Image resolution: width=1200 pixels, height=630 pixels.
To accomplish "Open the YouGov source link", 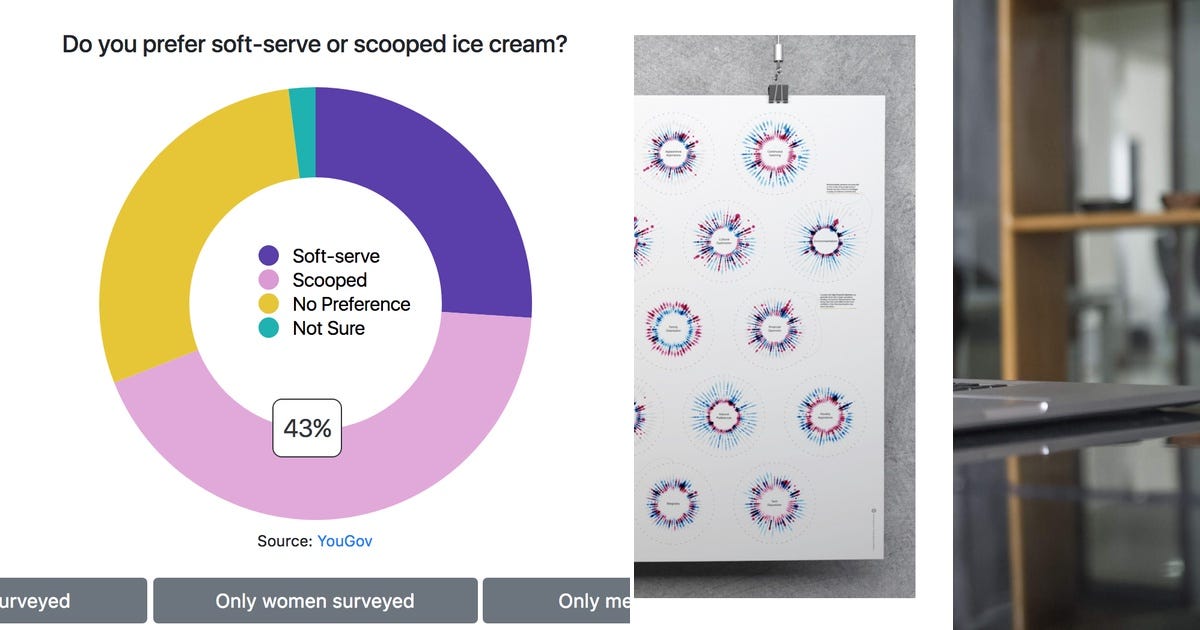I will 344,540.
